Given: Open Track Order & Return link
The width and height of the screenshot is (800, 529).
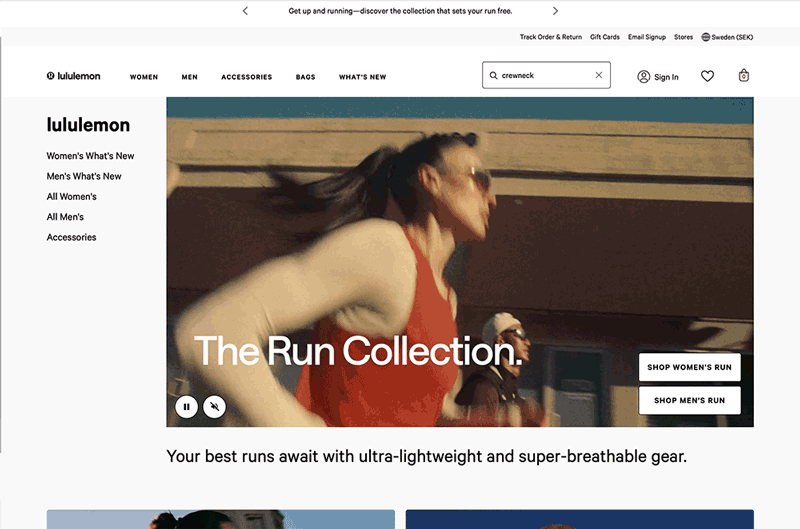Looking at the screenshot, I should coord(551,37).
